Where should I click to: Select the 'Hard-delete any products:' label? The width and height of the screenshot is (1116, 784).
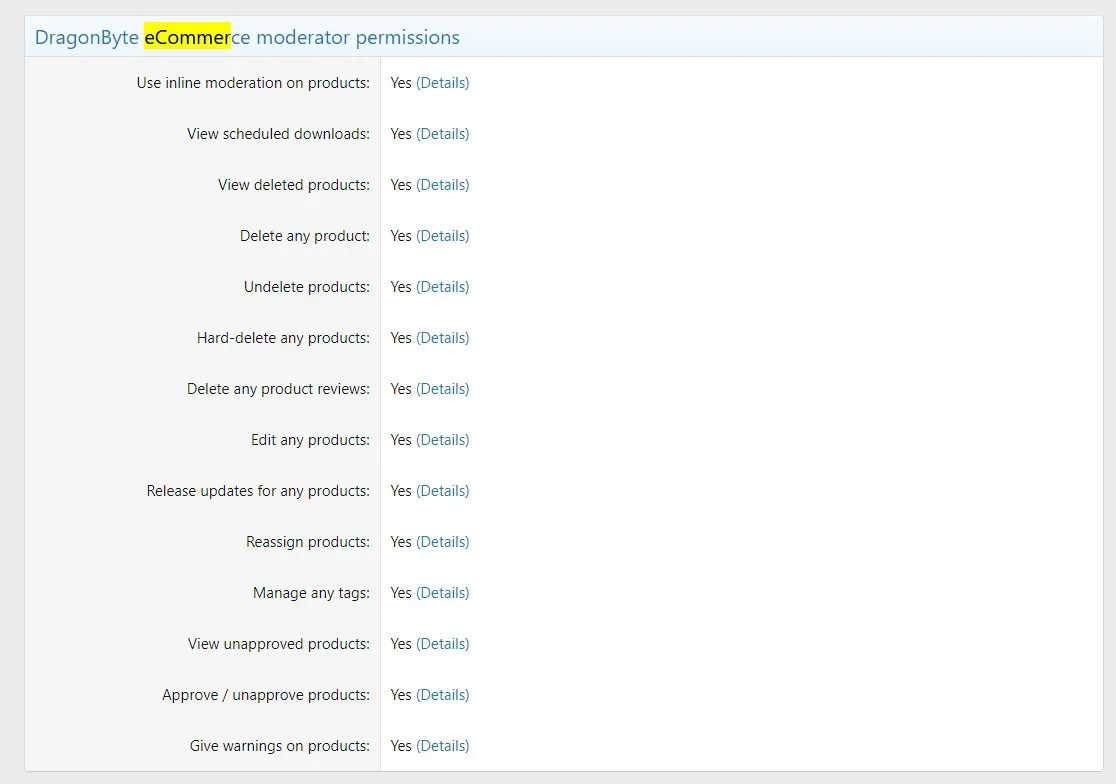tap(283, 338)
